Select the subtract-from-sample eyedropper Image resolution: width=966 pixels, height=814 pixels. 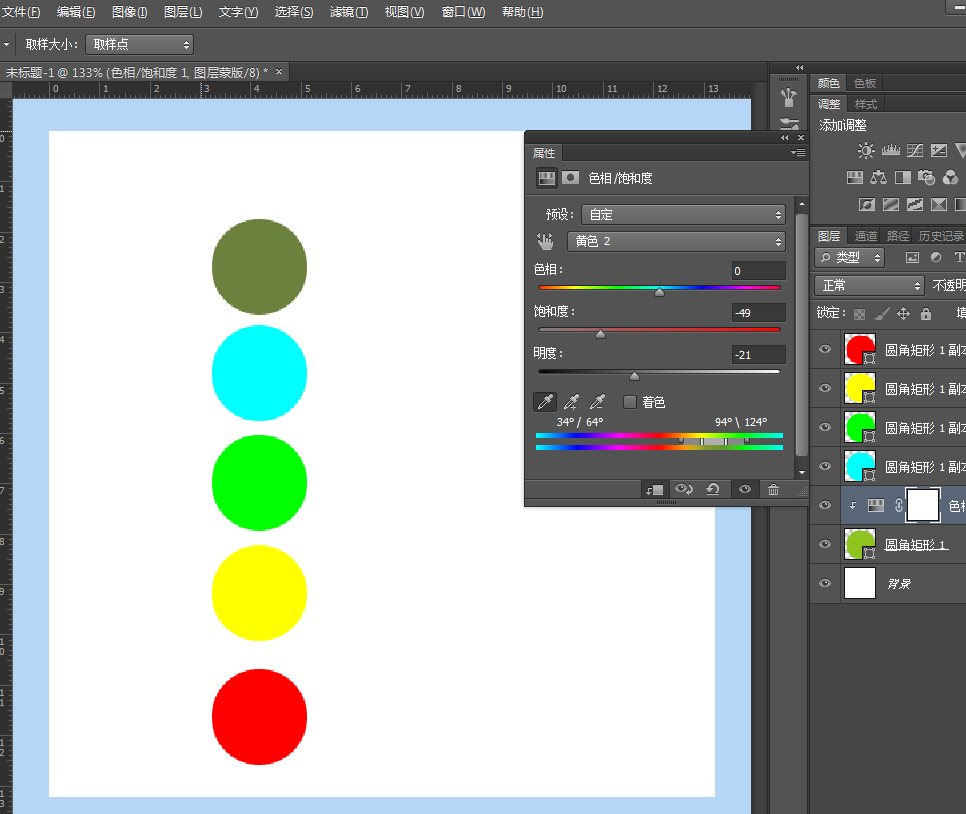click(597, 402)
